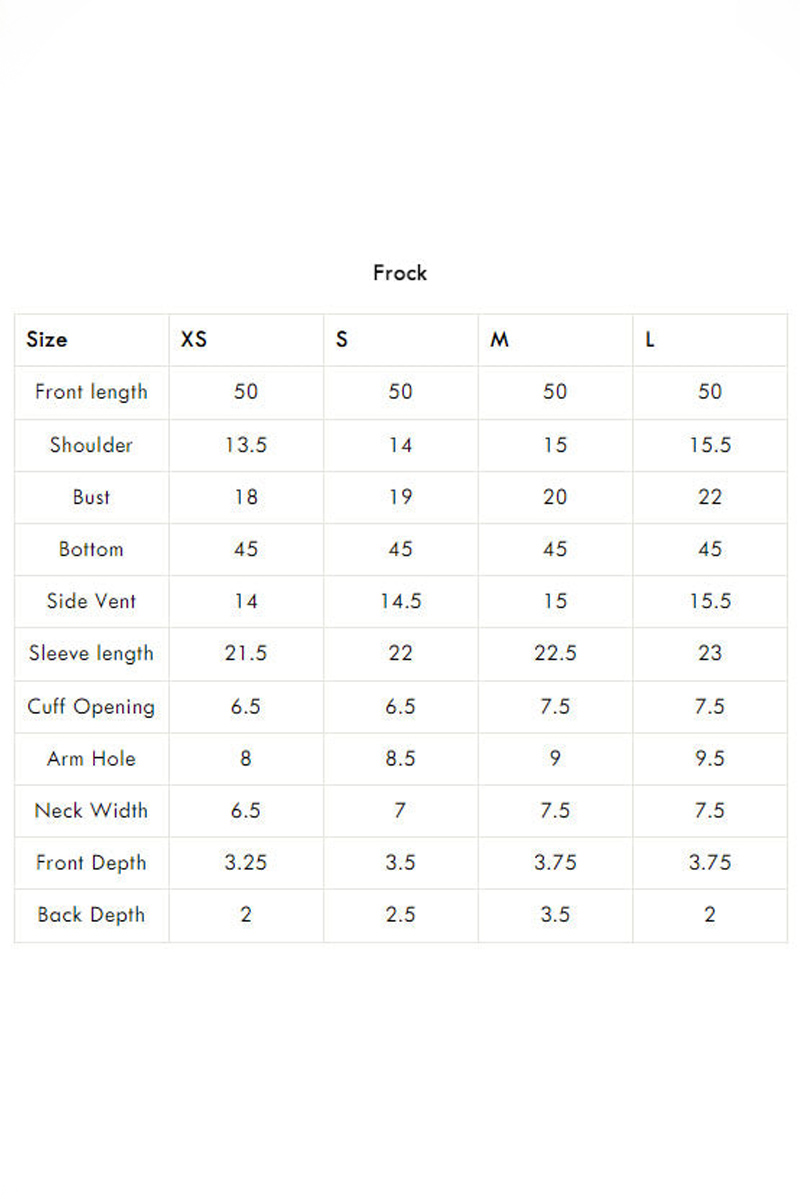Select the Neck Width row label
This screenshot has width=800, height=1199.
tap(91, 811)
